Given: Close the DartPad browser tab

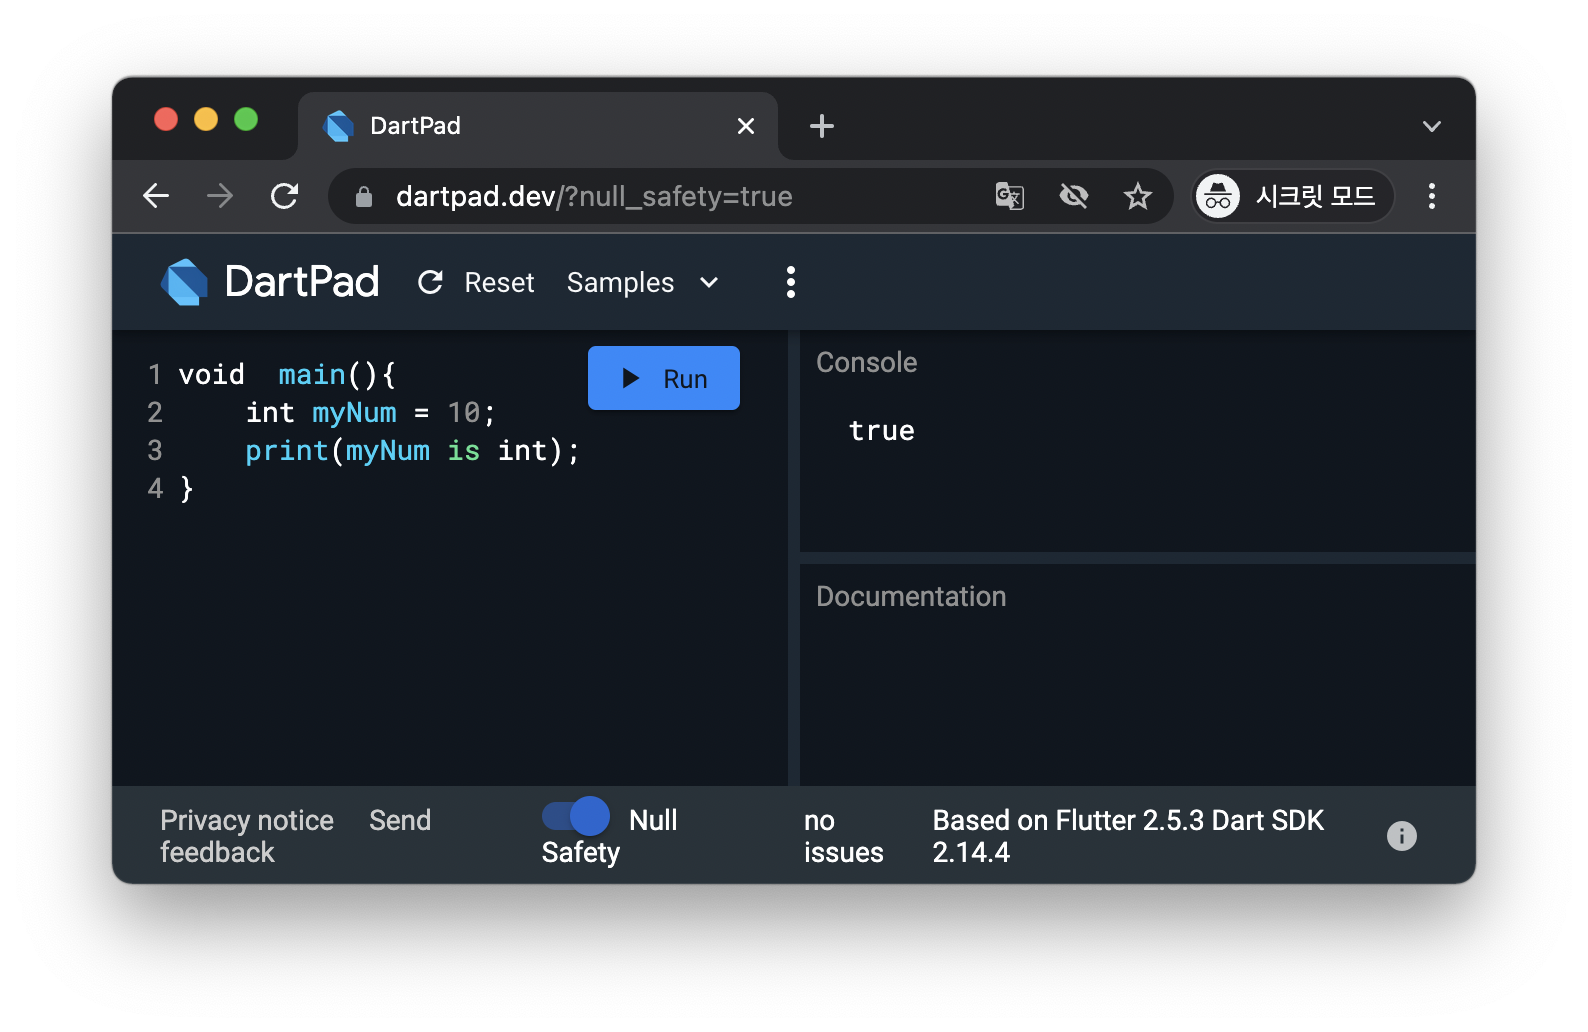Looking at the screenshot, I should pos(746,126).
